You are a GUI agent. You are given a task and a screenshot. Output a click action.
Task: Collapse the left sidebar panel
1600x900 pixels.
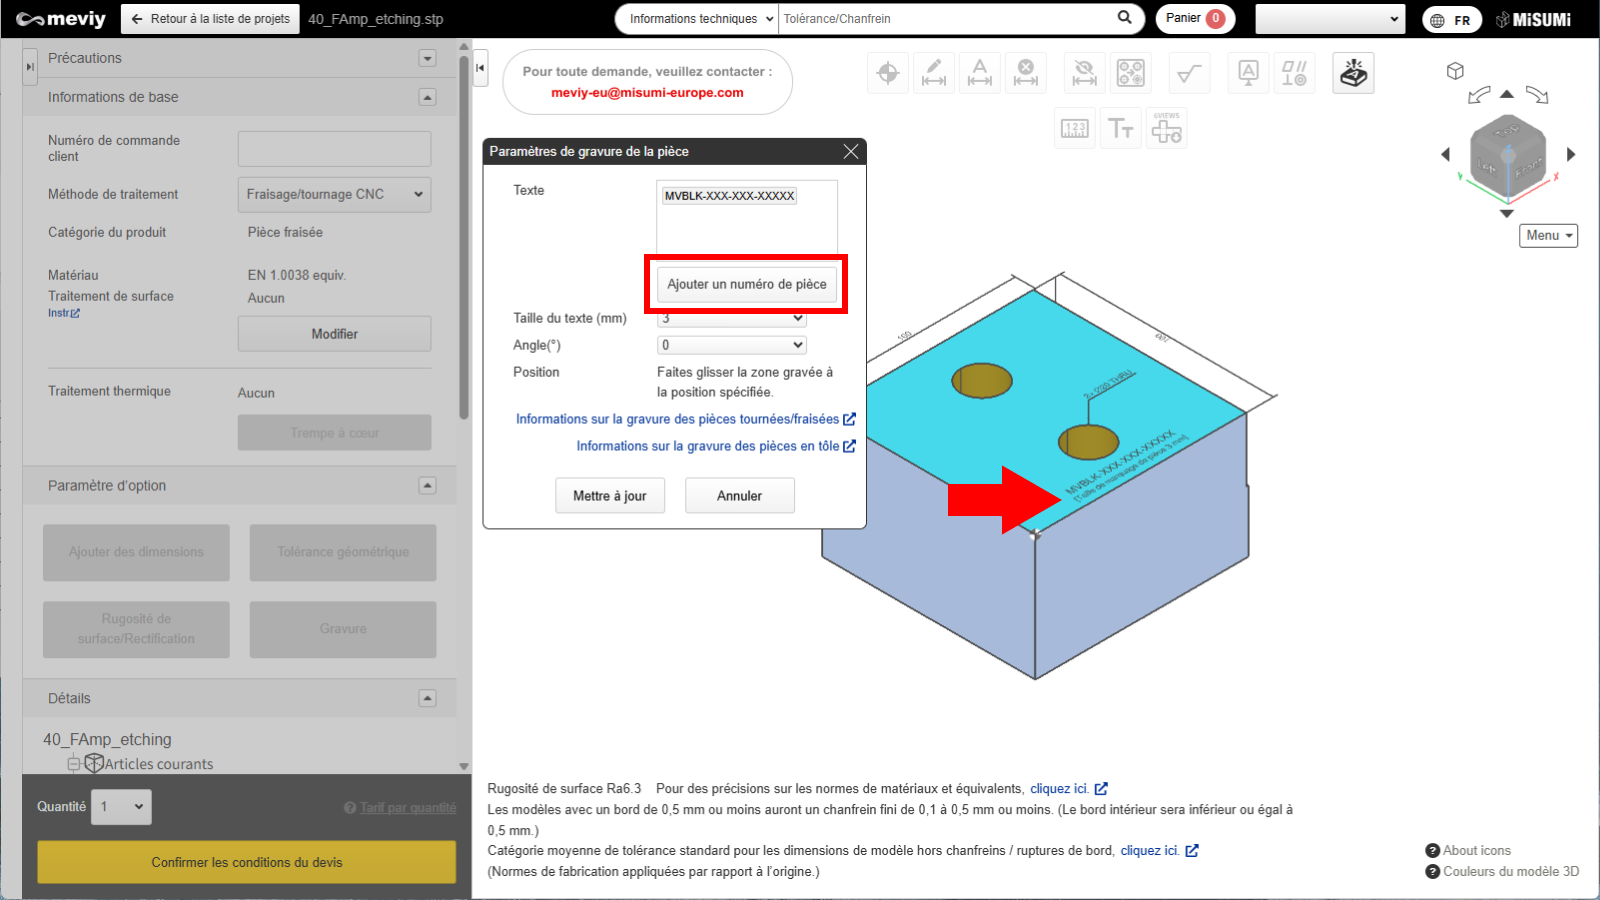480,68
